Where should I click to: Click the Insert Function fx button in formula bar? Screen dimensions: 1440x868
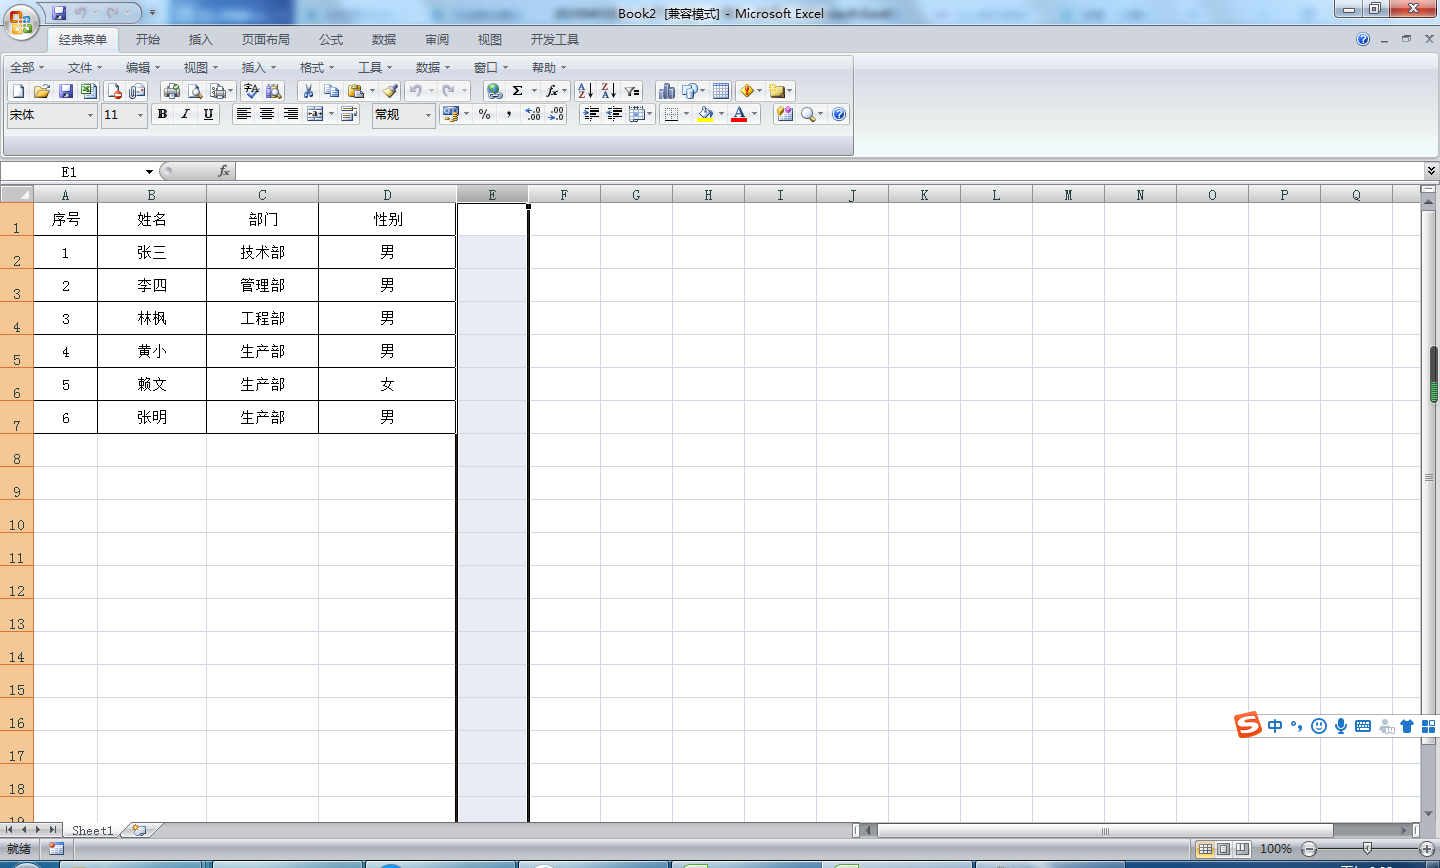(x=224, y=172)
